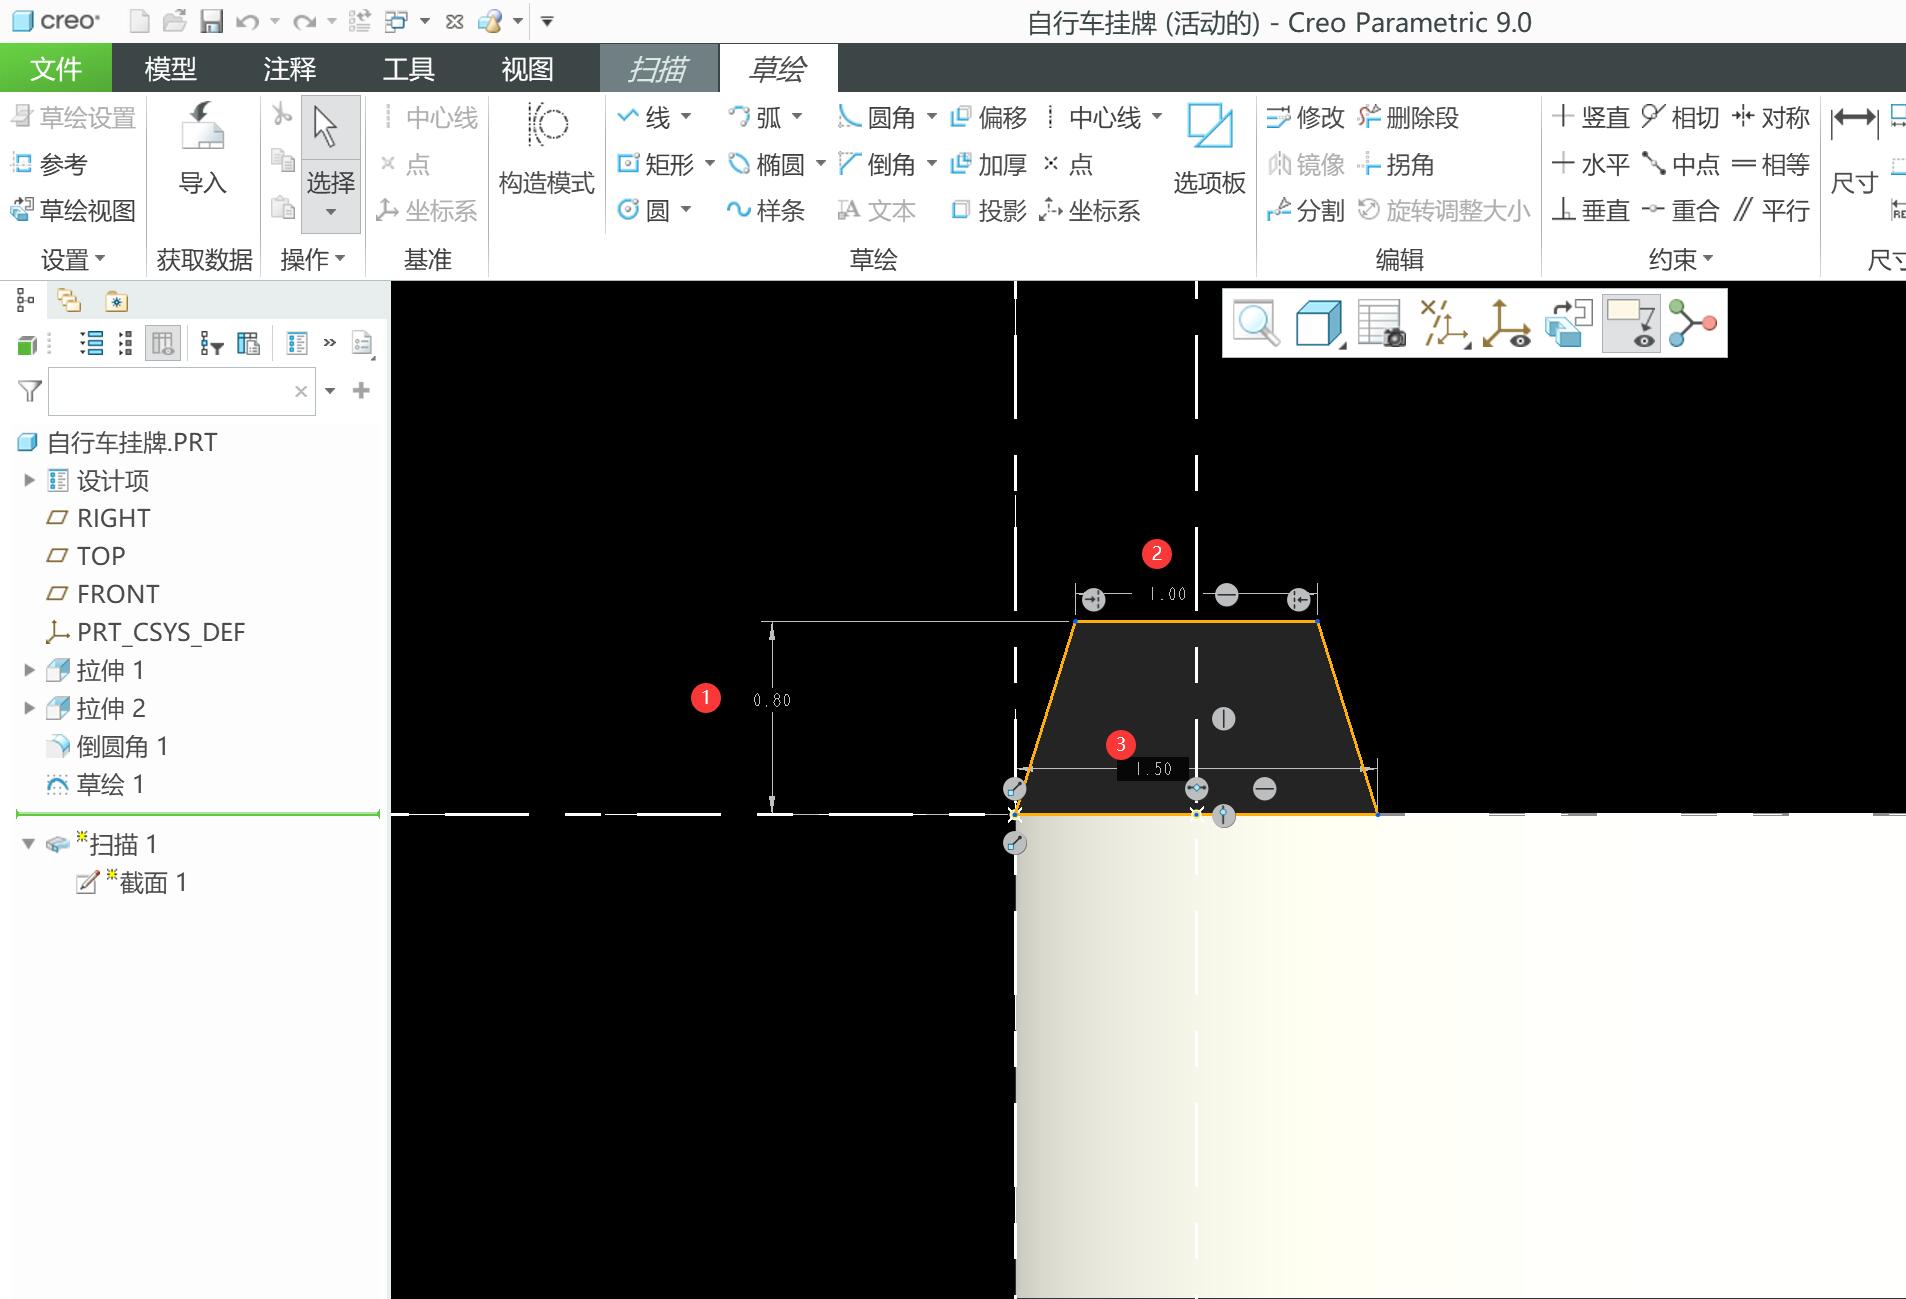Image resolution: width=1906 pixels, height=1299 pixels.
Task: Select the 椭圆 (Ellipse) tool
Action: pyautogui.click(x=766, y=164)
